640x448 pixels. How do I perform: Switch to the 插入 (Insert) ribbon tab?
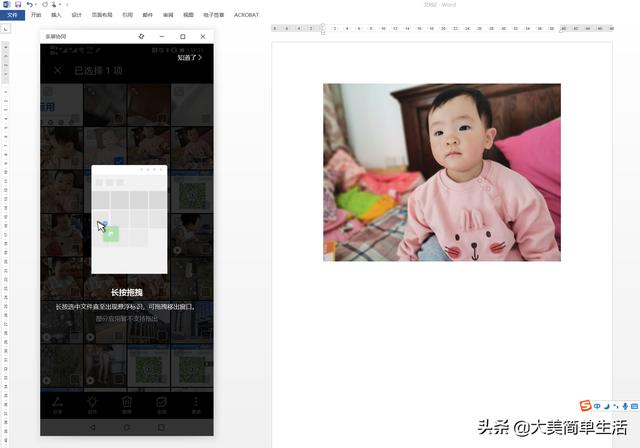coord(56,15)
